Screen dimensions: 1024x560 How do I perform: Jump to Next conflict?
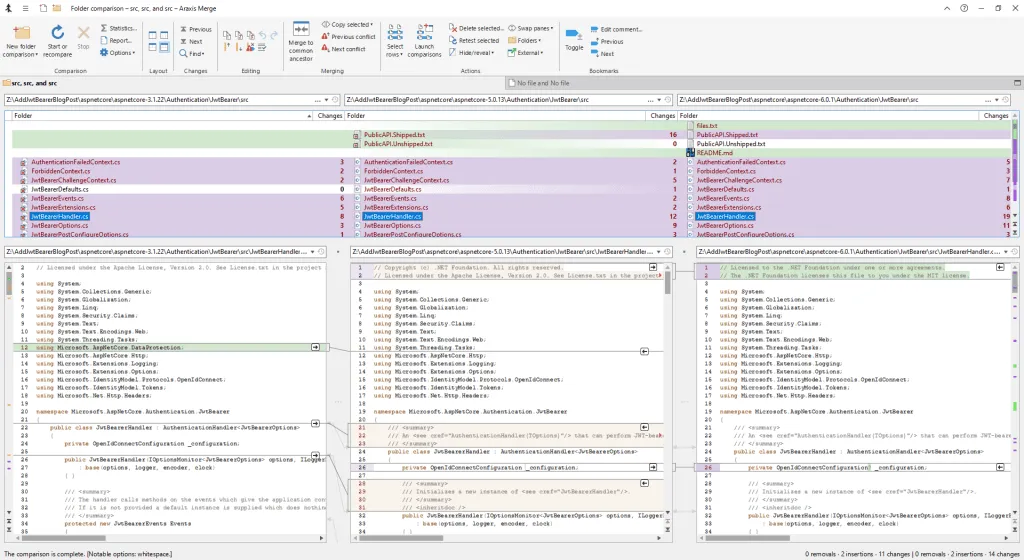344,49
